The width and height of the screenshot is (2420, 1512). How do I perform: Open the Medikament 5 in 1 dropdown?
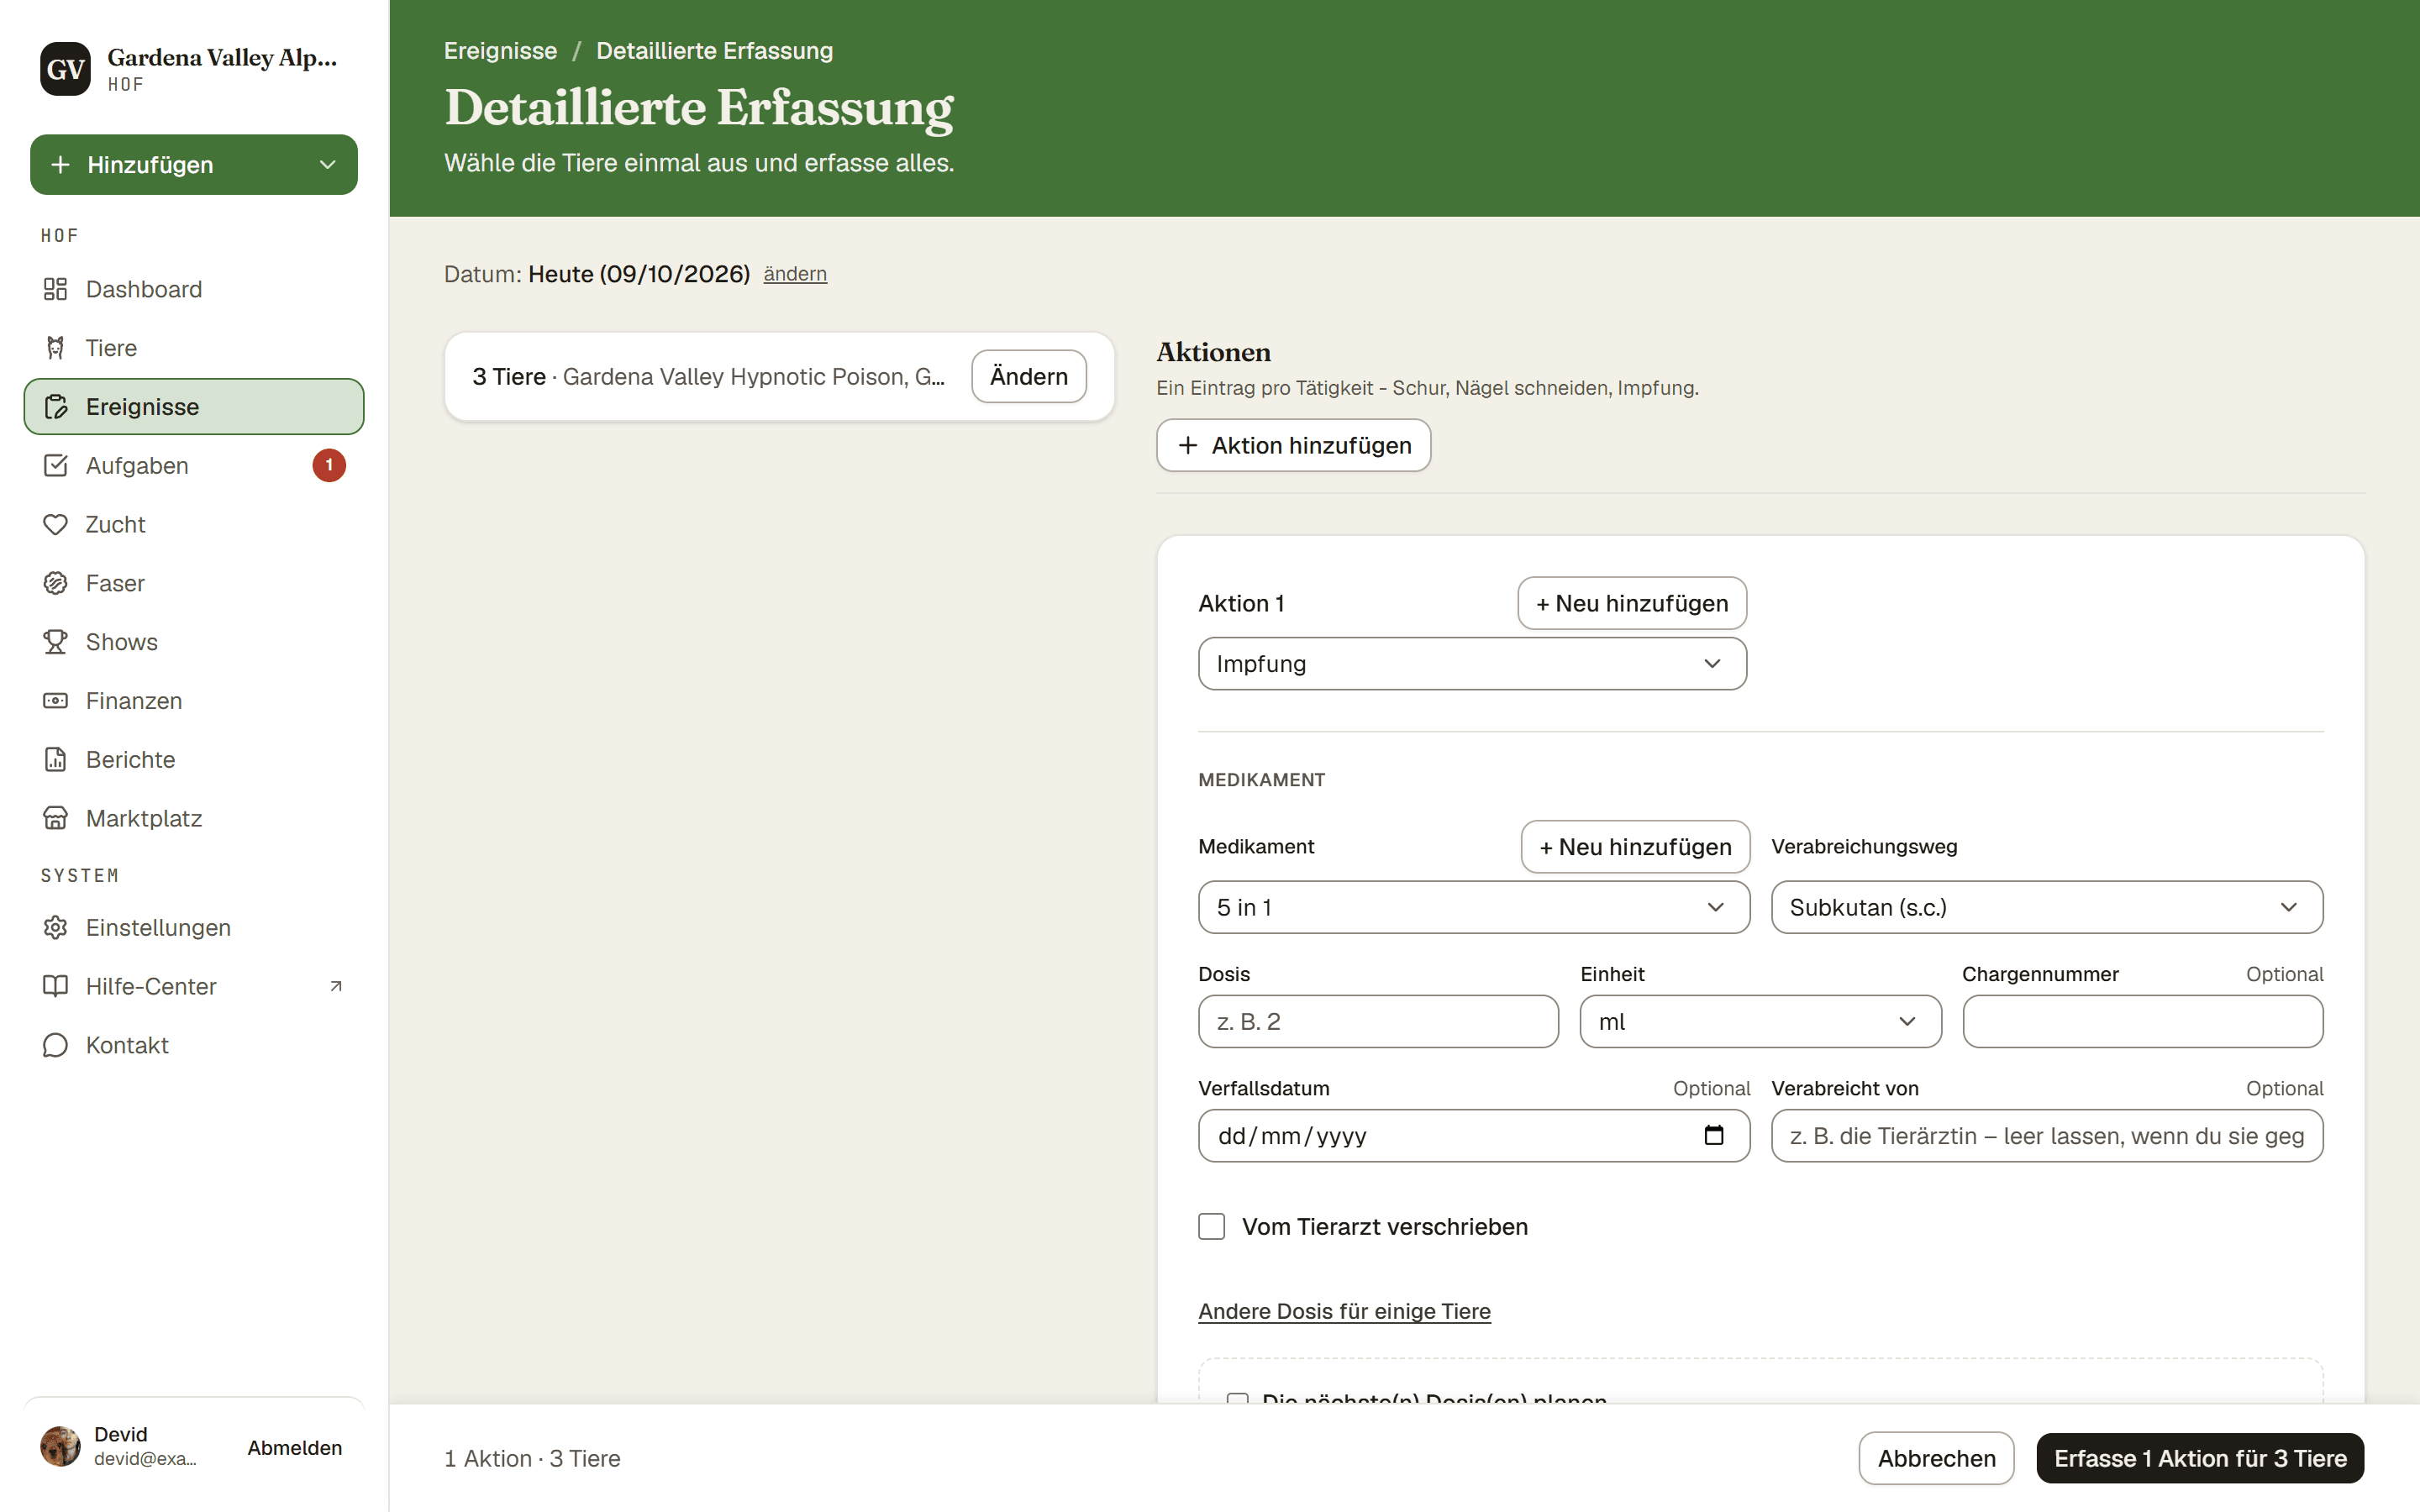(x=1474, y=907)
